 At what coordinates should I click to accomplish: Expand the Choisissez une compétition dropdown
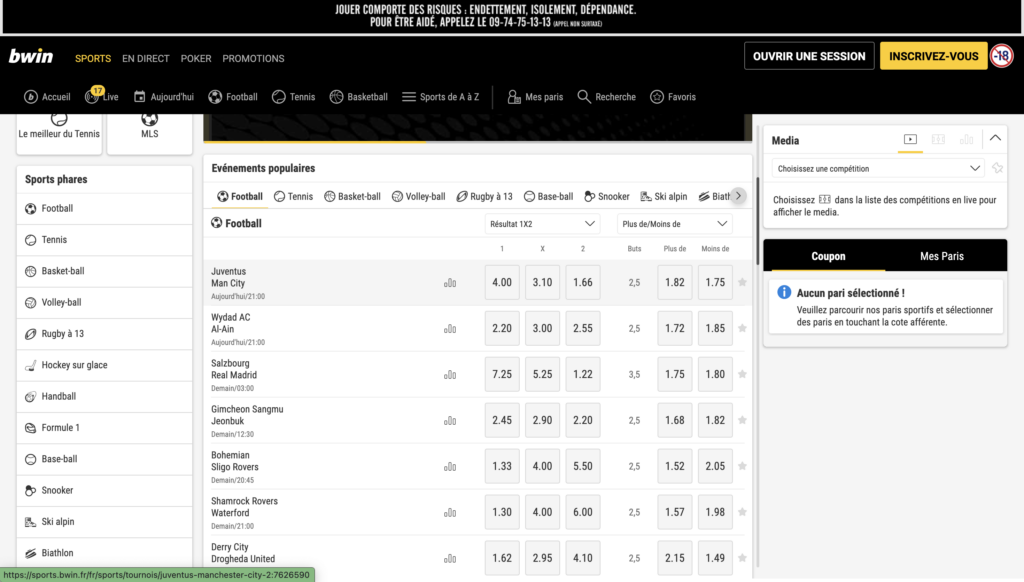[877, 169]
